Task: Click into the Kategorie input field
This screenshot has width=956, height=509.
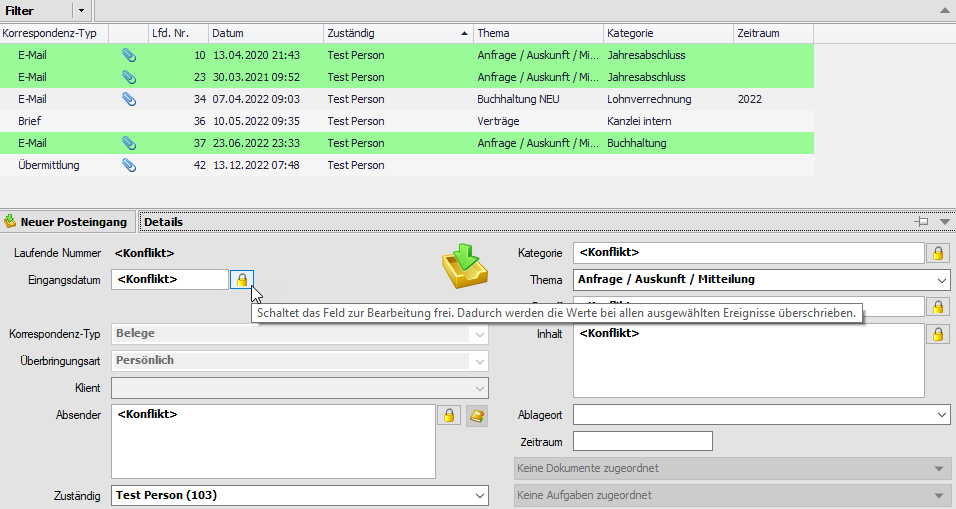Action: 749,253
